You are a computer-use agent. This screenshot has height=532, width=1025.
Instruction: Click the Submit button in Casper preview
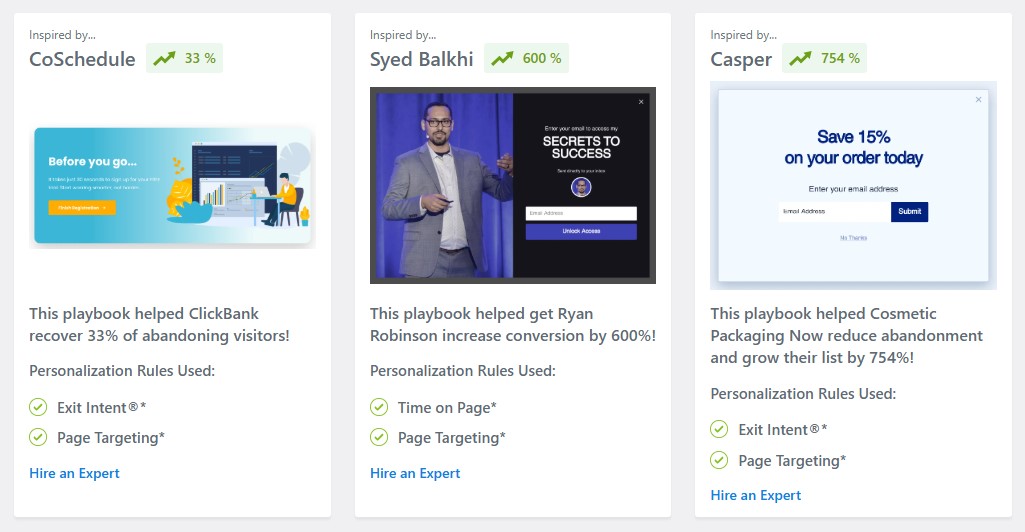909,212
